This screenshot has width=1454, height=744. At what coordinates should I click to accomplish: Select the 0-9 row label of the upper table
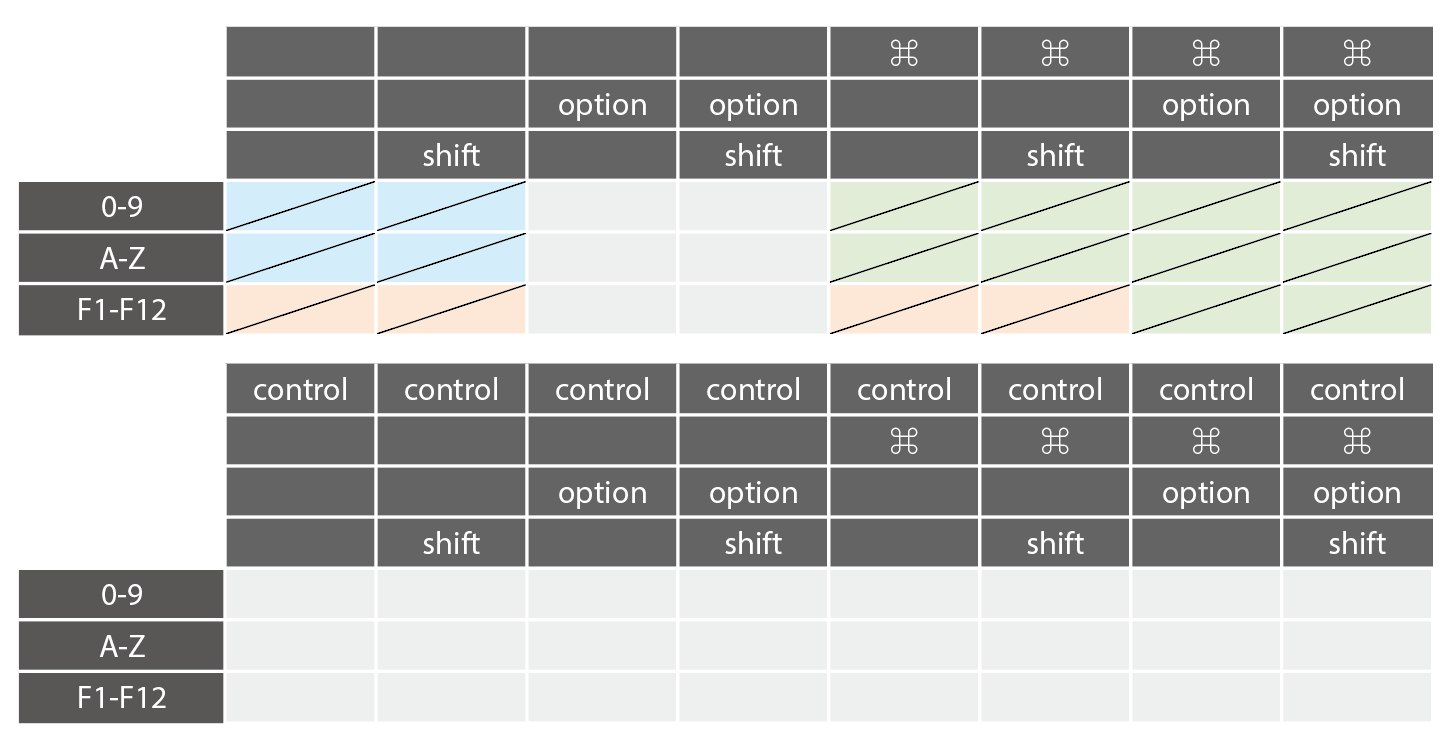point(121,207)
